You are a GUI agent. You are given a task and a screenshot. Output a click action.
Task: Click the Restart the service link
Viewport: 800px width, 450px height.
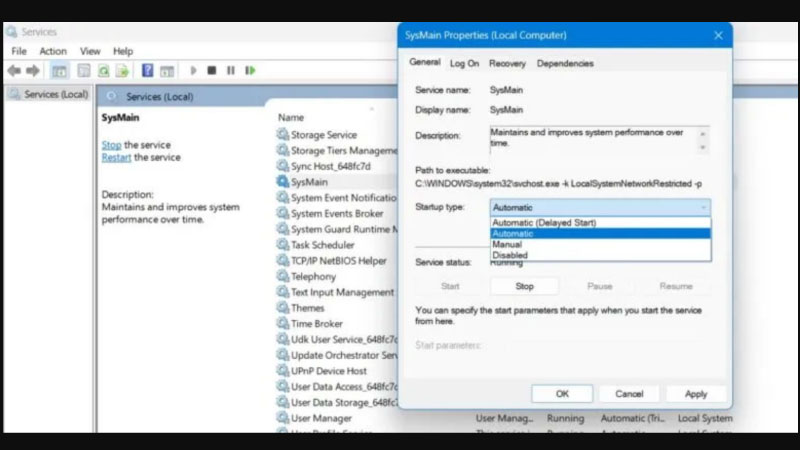pos(116,158)
